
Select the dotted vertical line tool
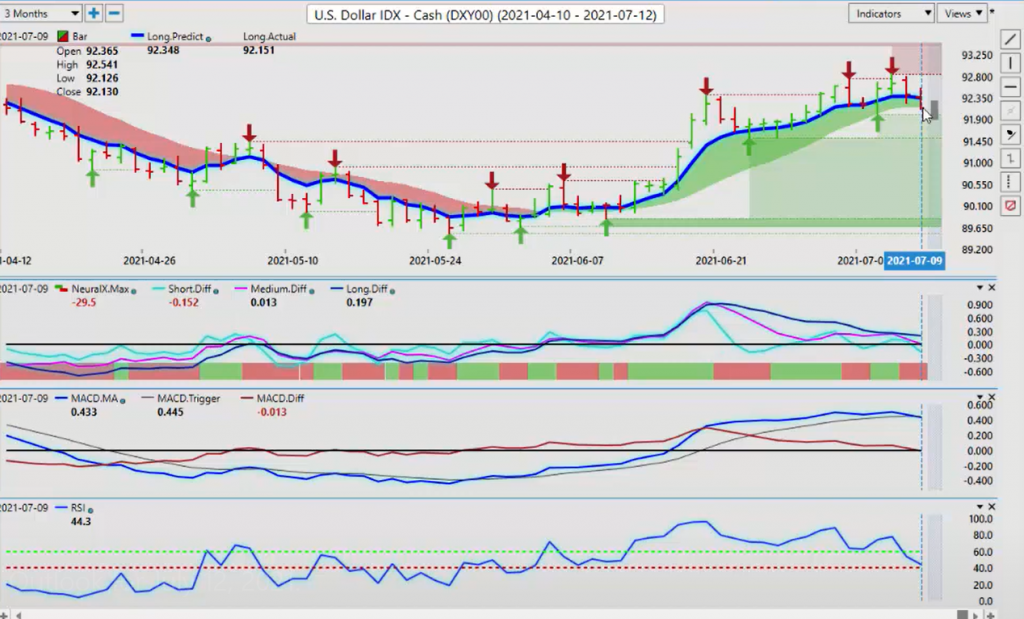1010,182
